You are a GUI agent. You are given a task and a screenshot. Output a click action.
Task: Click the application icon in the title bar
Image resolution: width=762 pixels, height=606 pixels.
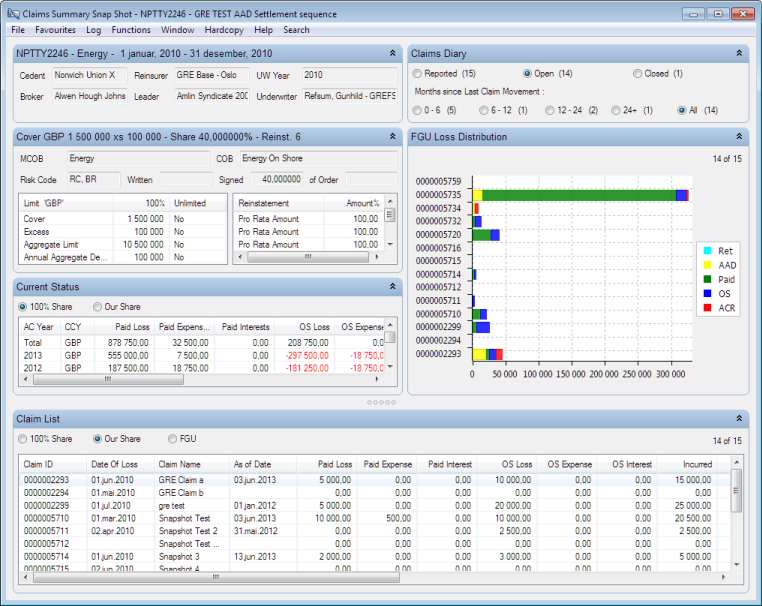tap(13, 14)
